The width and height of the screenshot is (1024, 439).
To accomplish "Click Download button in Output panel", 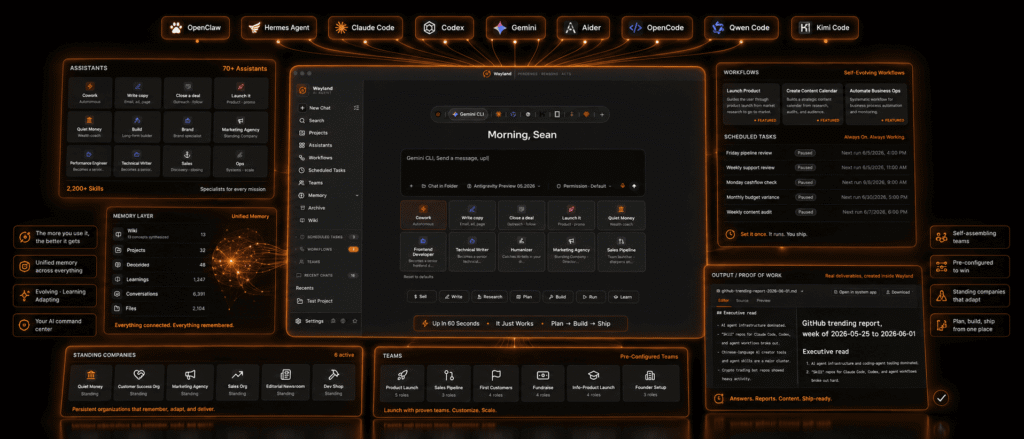I will [x=897, y=292].
